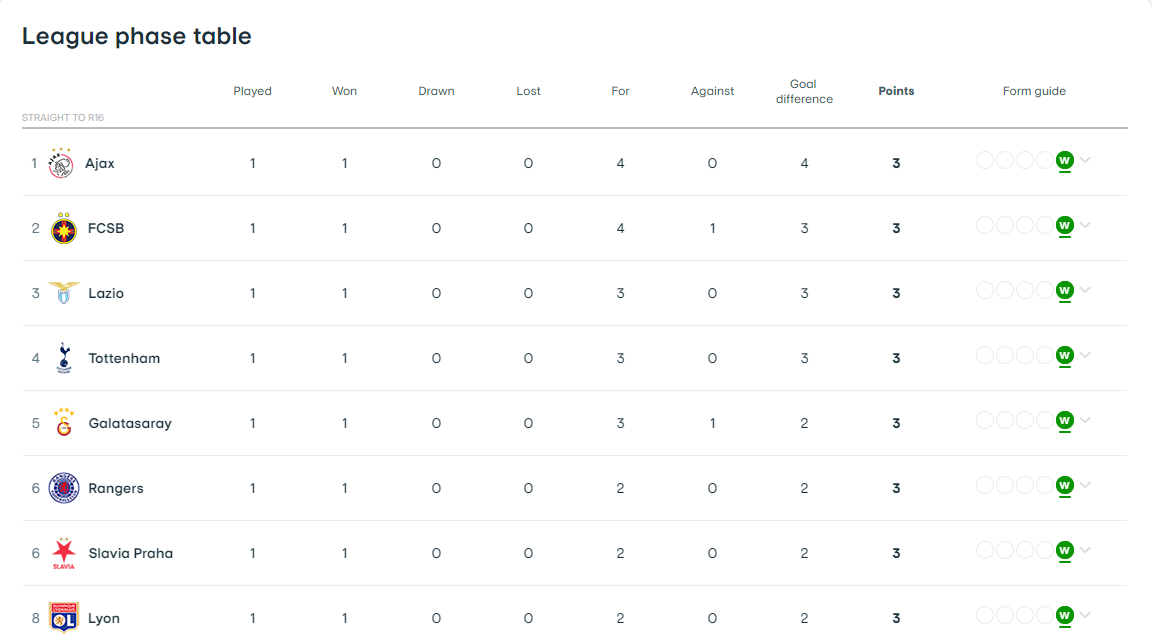The image size is (1152, 644).
Task: Click Rangers' green win form badge
Action: coord(1065,485)
